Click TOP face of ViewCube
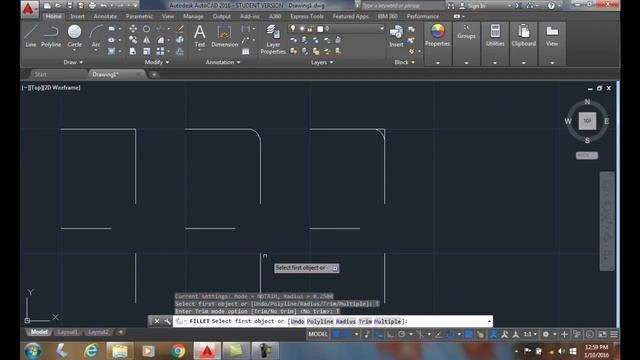This screenshot has width=640, height=360. pos(587,121)
